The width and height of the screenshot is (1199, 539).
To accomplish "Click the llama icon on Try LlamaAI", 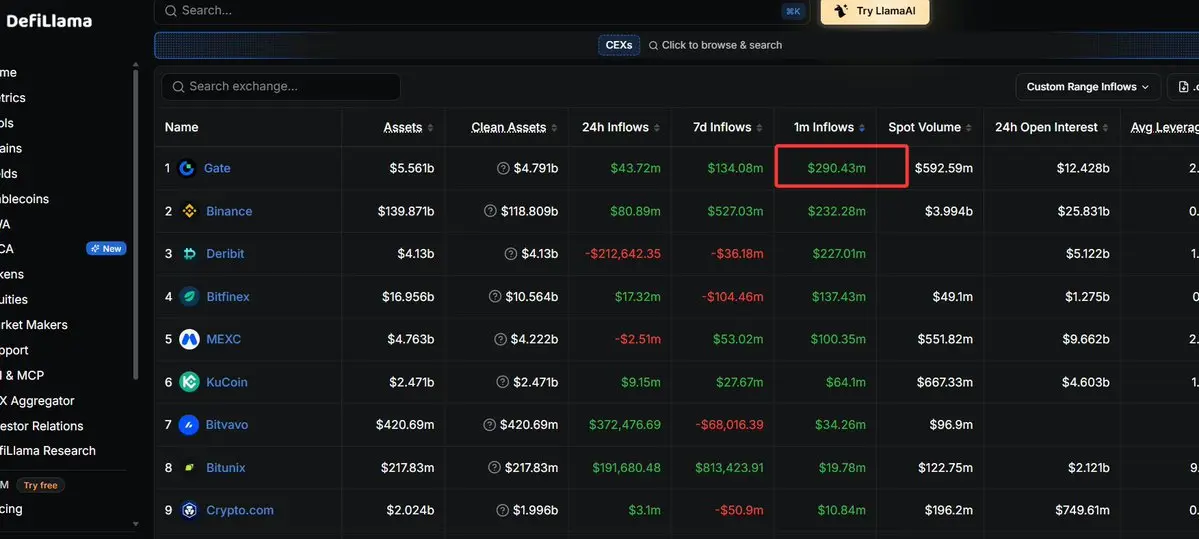I will click(841, 11).
